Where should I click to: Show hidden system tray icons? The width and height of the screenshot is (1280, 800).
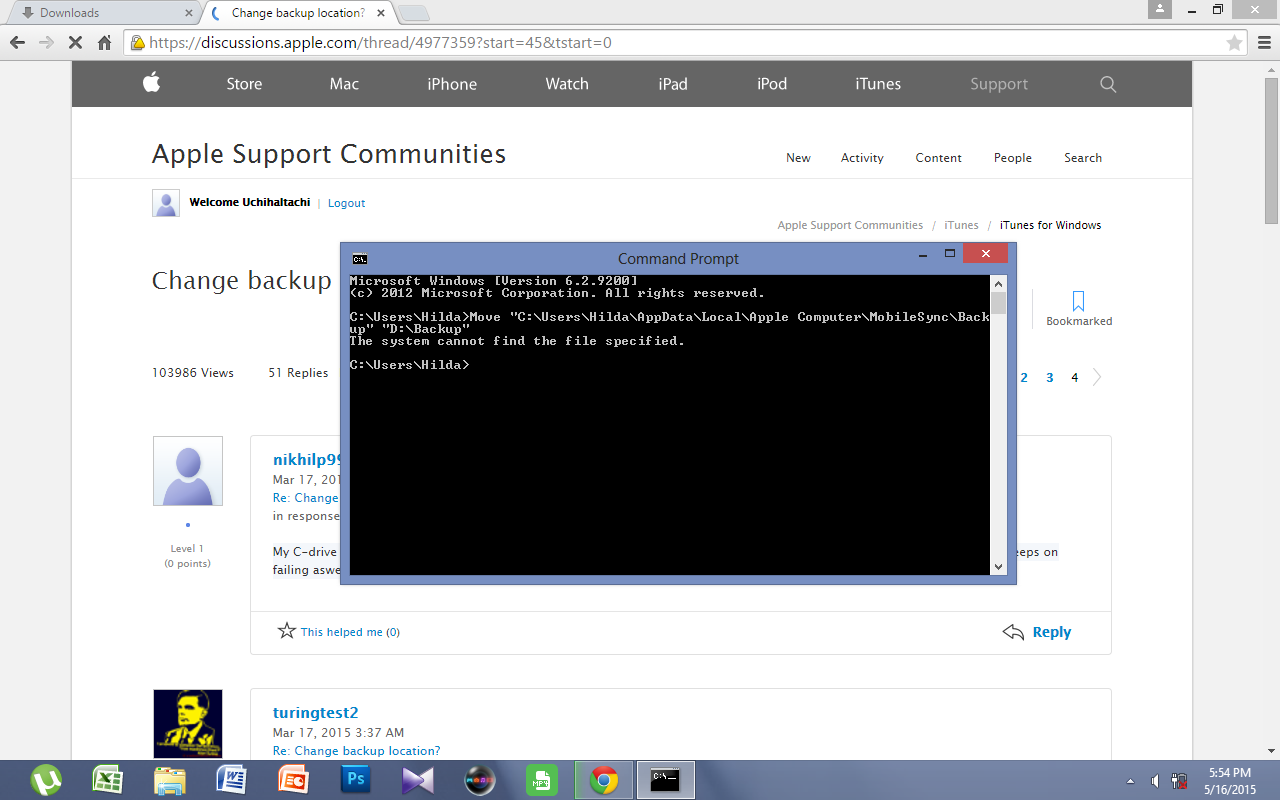pos(1131,781)
